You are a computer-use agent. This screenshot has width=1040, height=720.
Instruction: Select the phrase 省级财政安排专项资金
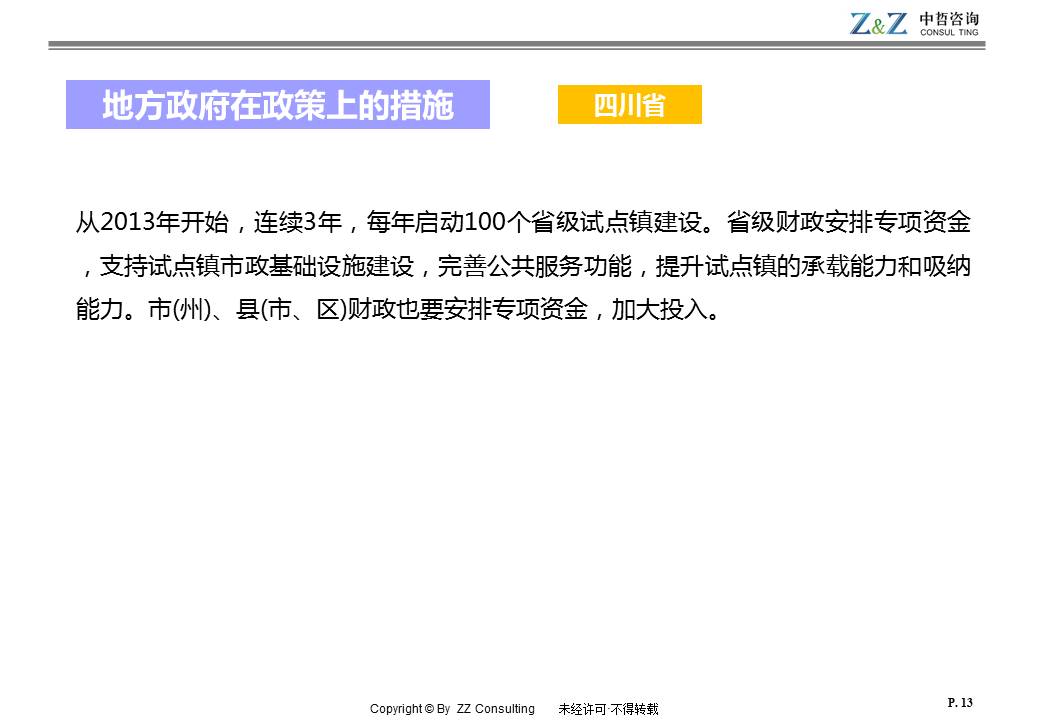(849, 223)
